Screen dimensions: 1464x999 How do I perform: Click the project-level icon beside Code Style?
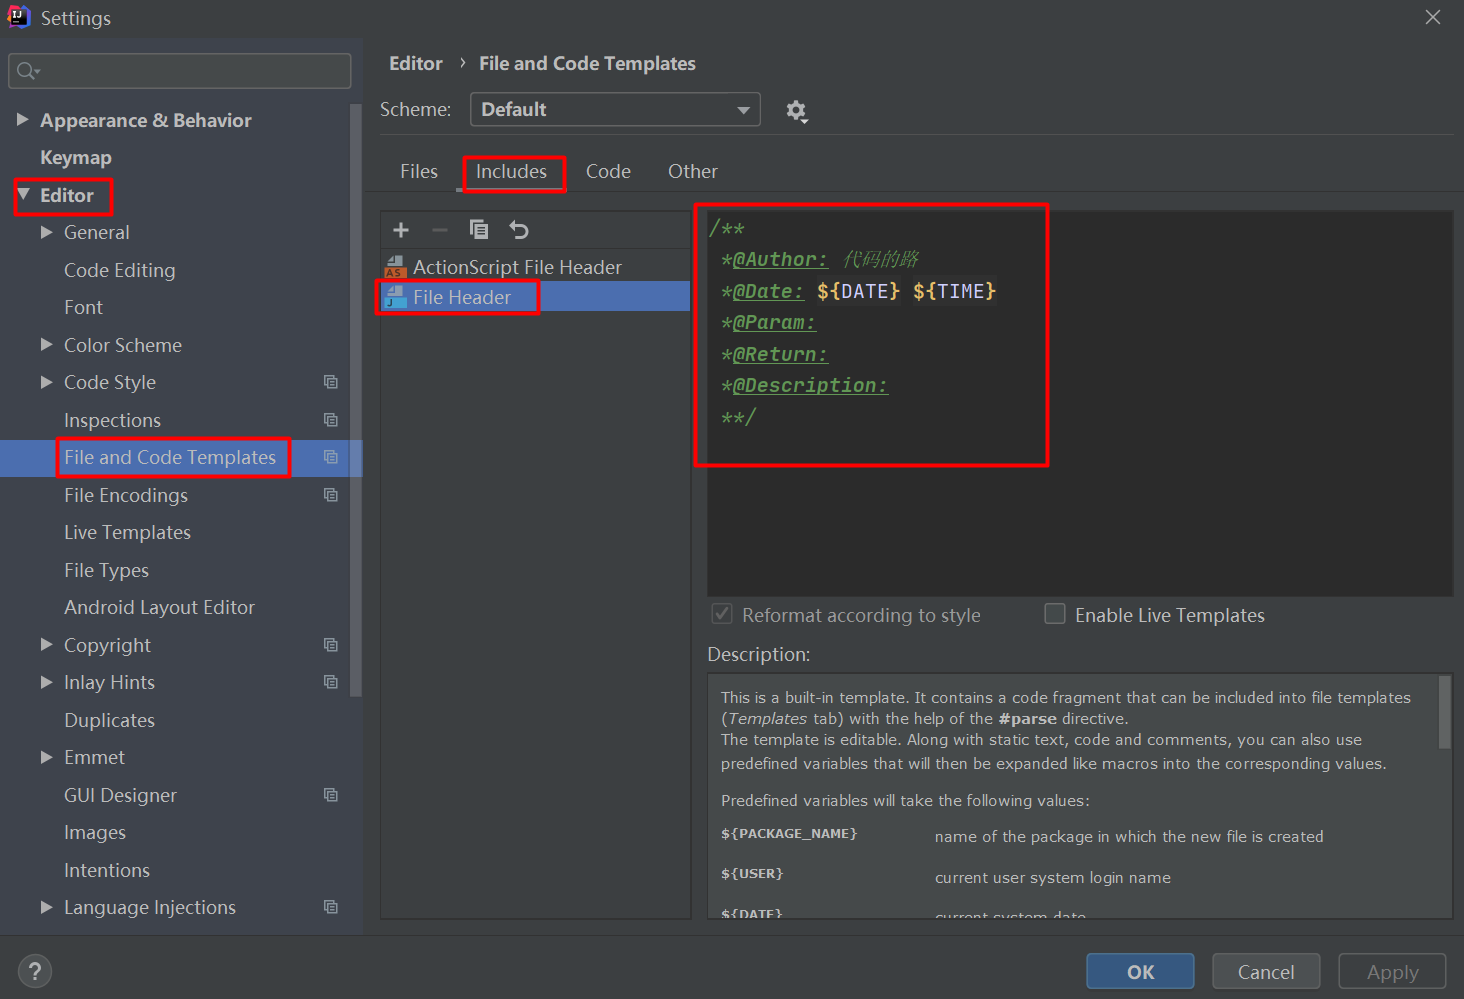pyautogui.click(x=331, y=382)
